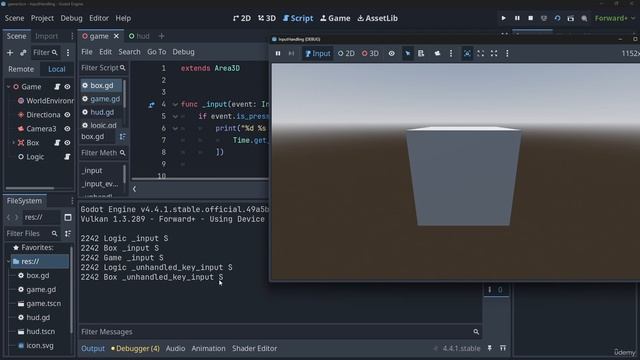
Task: Select 3D selection mode in game window
Action: tap(370, 53)
